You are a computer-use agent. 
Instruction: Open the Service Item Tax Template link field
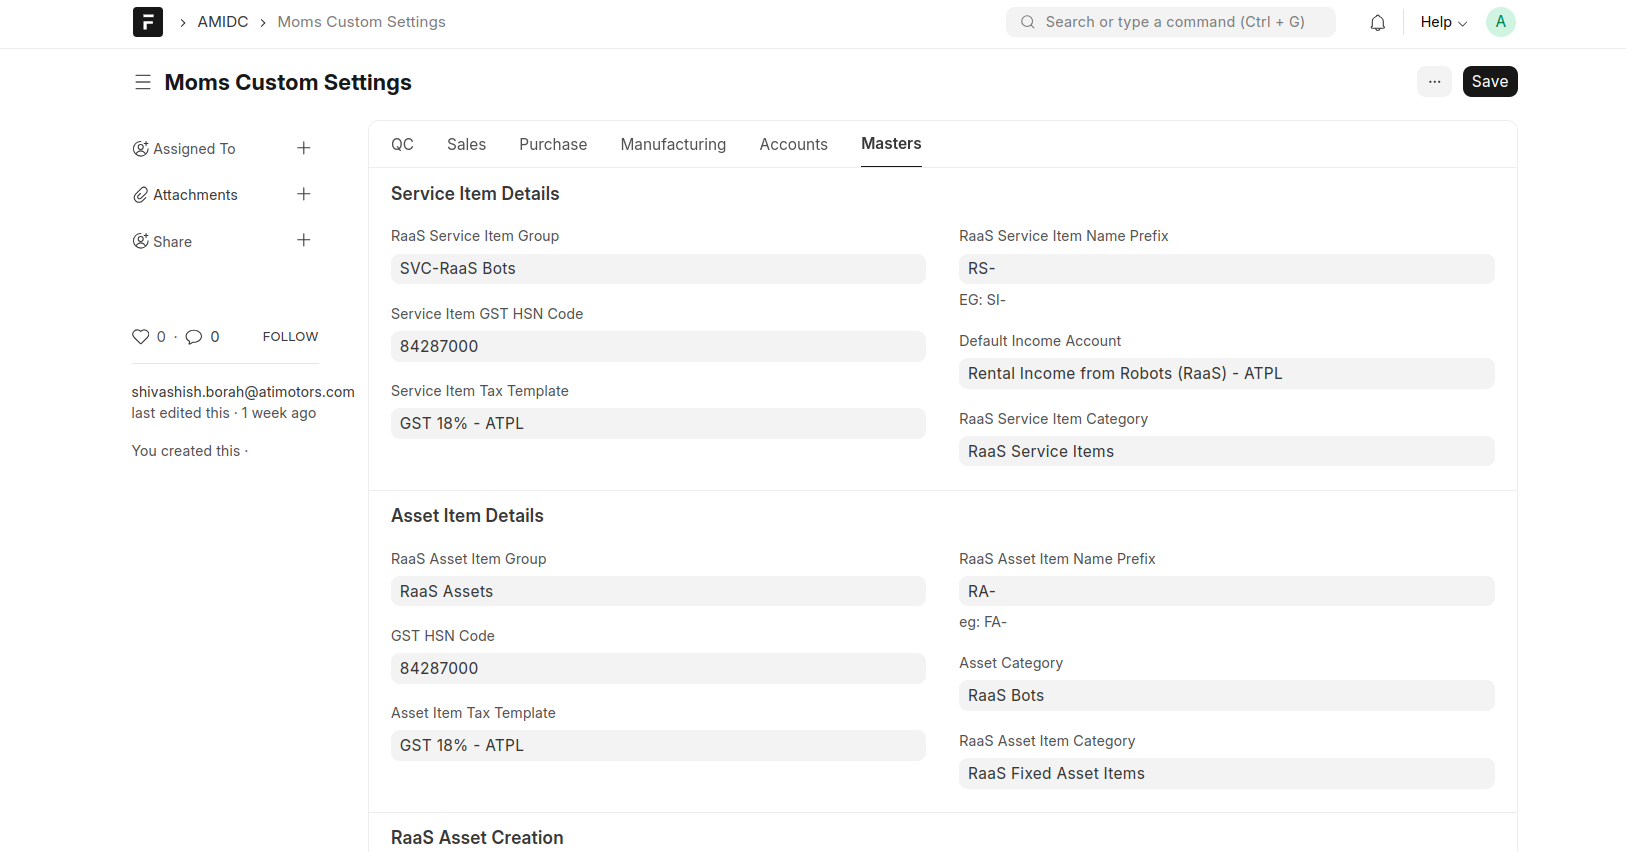(657, 423)
